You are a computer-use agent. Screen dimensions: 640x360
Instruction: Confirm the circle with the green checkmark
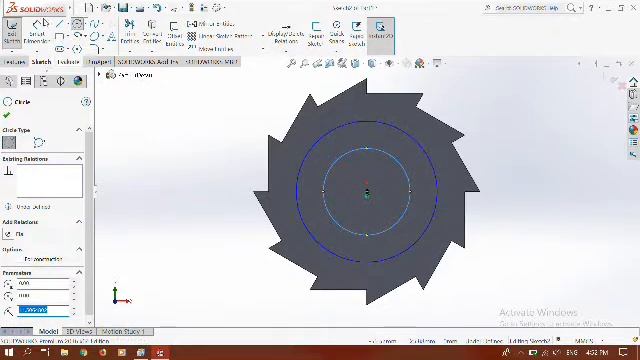7,116
